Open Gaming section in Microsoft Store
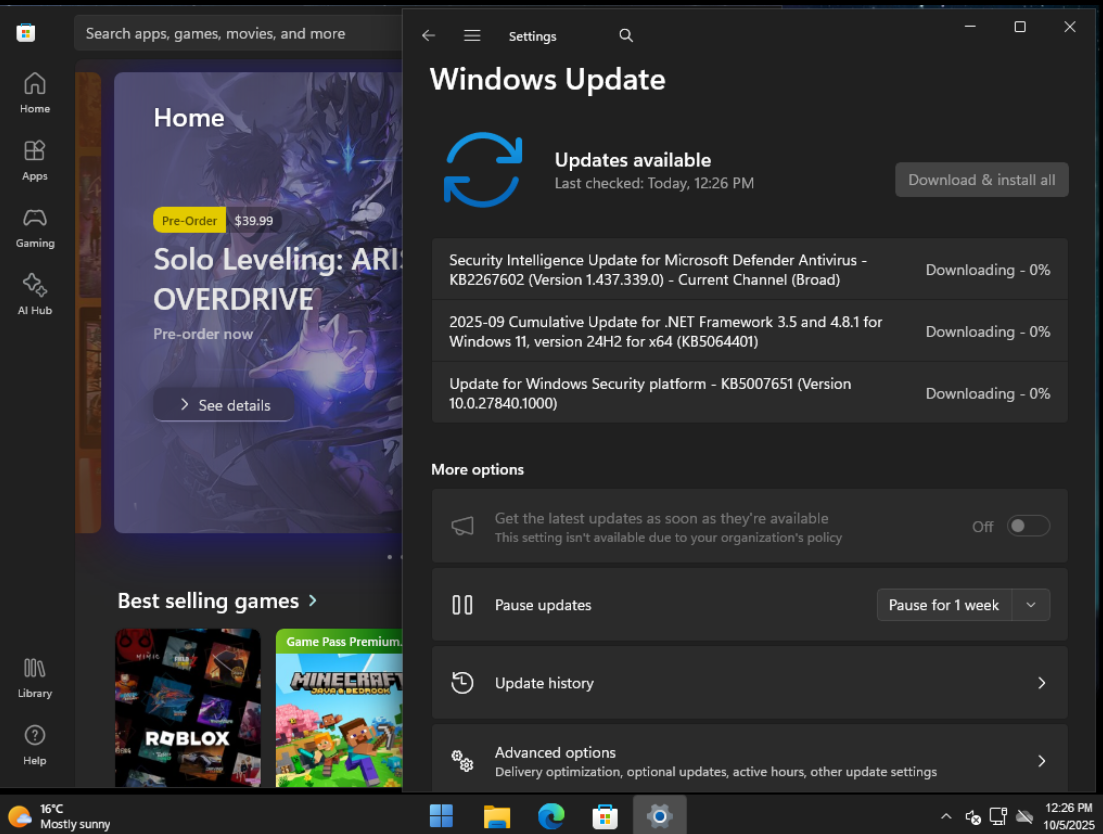Image resolution: width=1103 pixels, height=834 pixels. coord(34,228)
